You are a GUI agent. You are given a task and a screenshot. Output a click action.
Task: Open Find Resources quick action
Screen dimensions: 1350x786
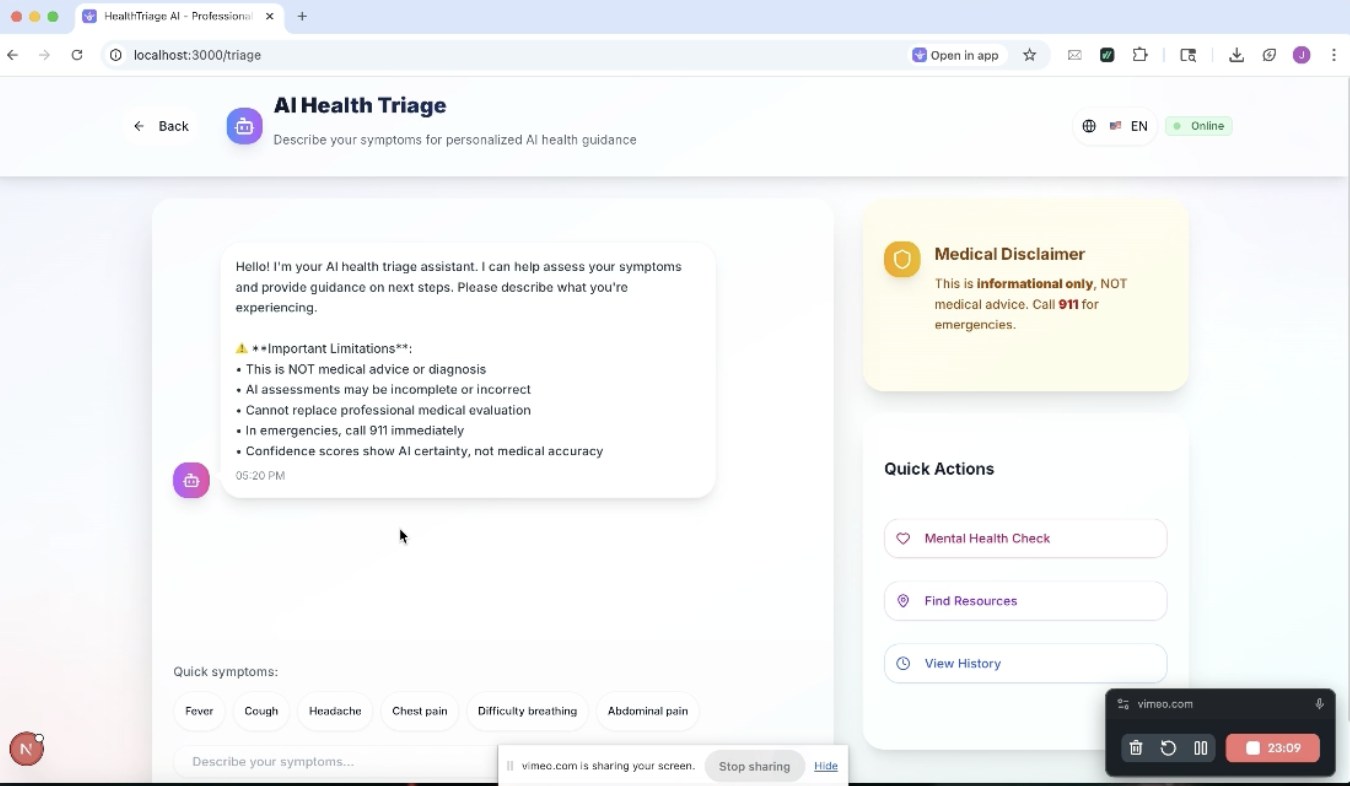tap(1025, 601)
